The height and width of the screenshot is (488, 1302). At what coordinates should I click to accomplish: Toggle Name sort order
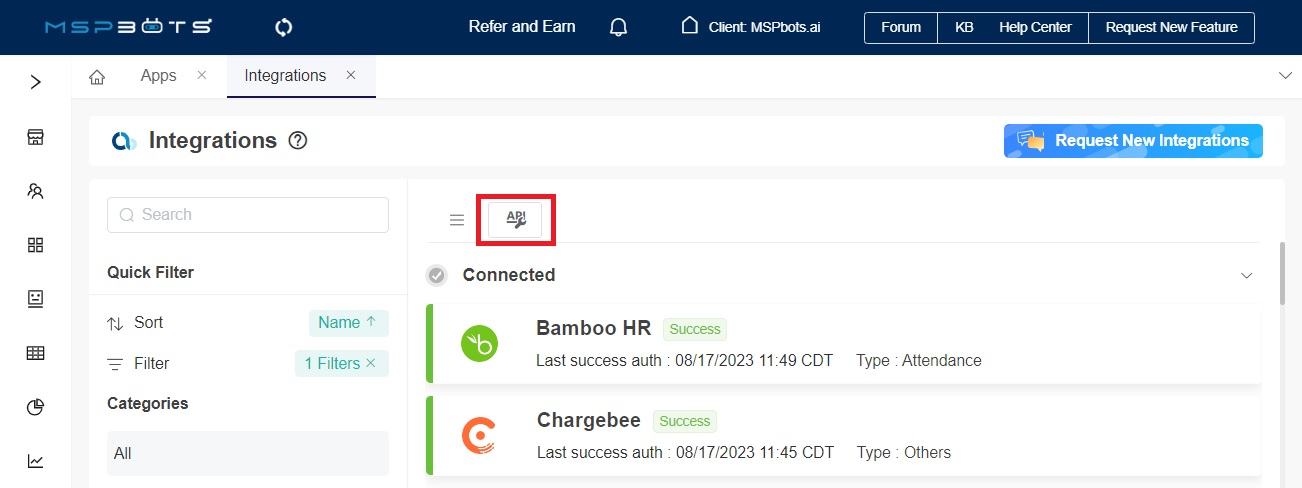tap(348, 323)
